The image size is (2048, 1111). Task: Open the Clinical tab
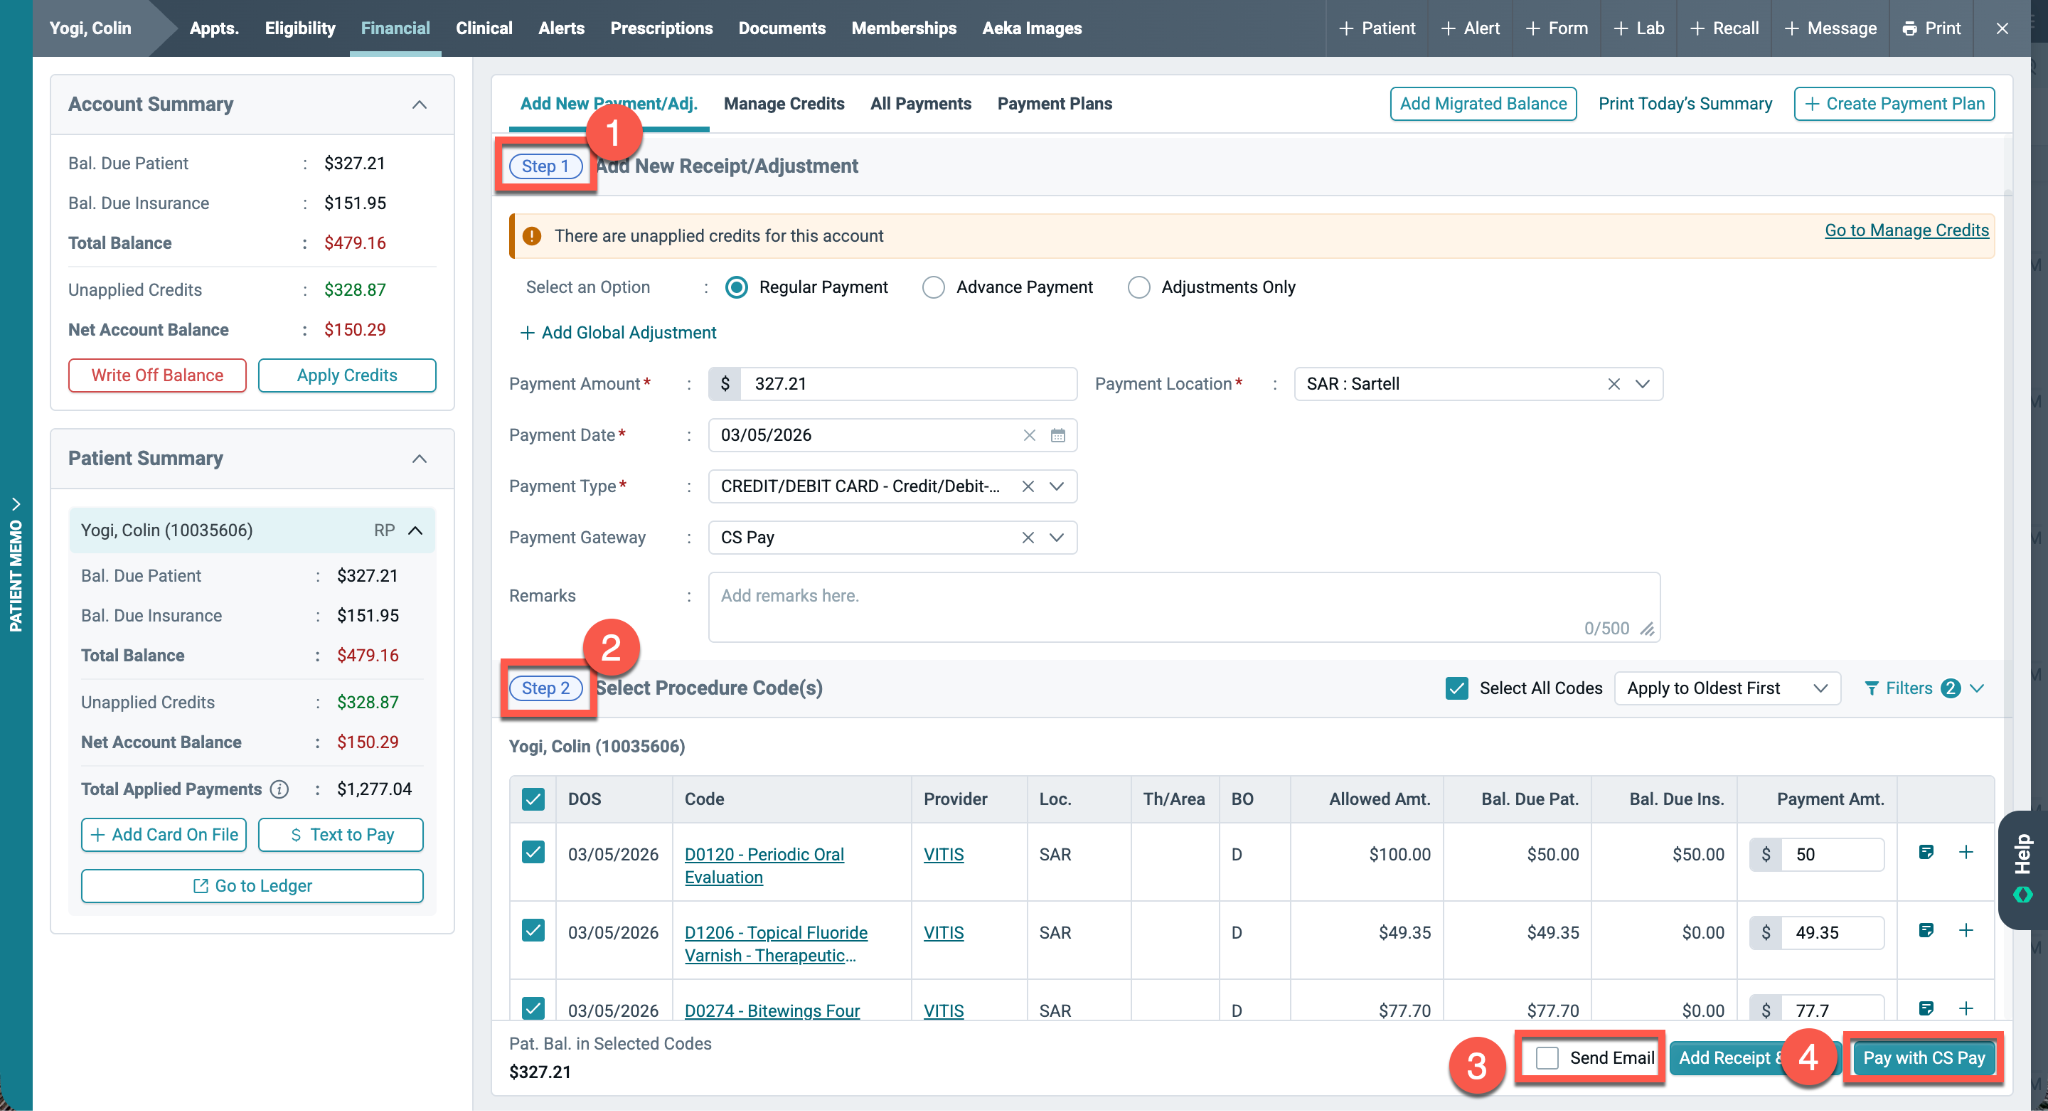[484, 28]
